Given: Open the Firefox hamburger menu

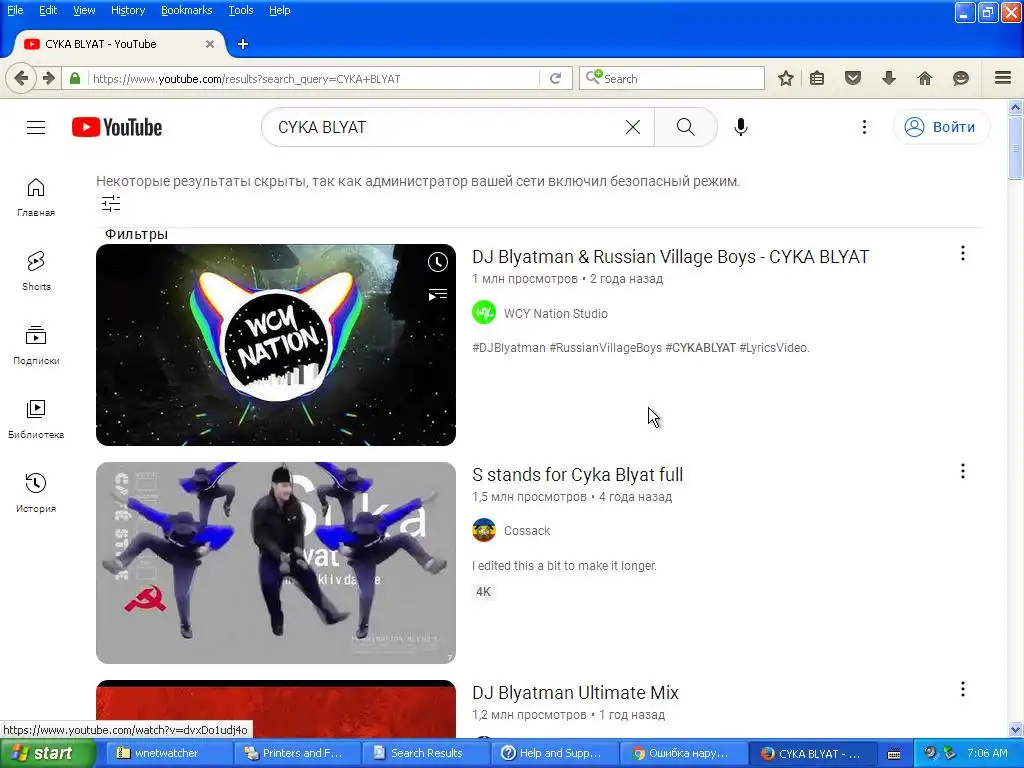Looking at the screenshot, I should tap(1003, 78).
